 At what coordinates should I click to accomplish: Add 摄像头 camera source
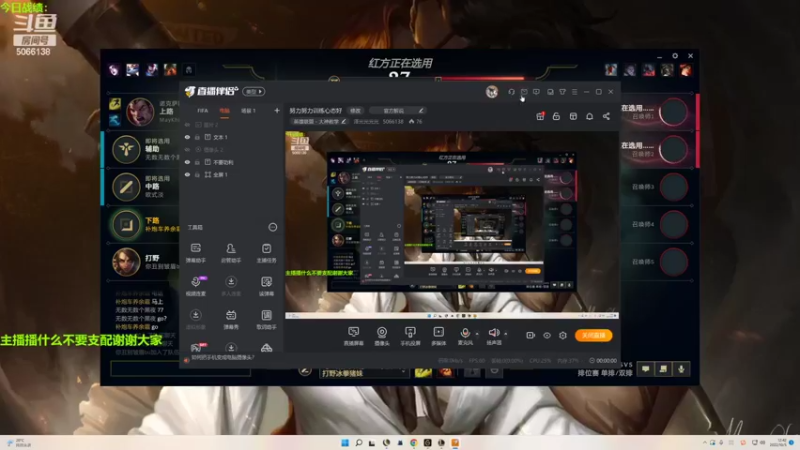(x=382, y=336)
